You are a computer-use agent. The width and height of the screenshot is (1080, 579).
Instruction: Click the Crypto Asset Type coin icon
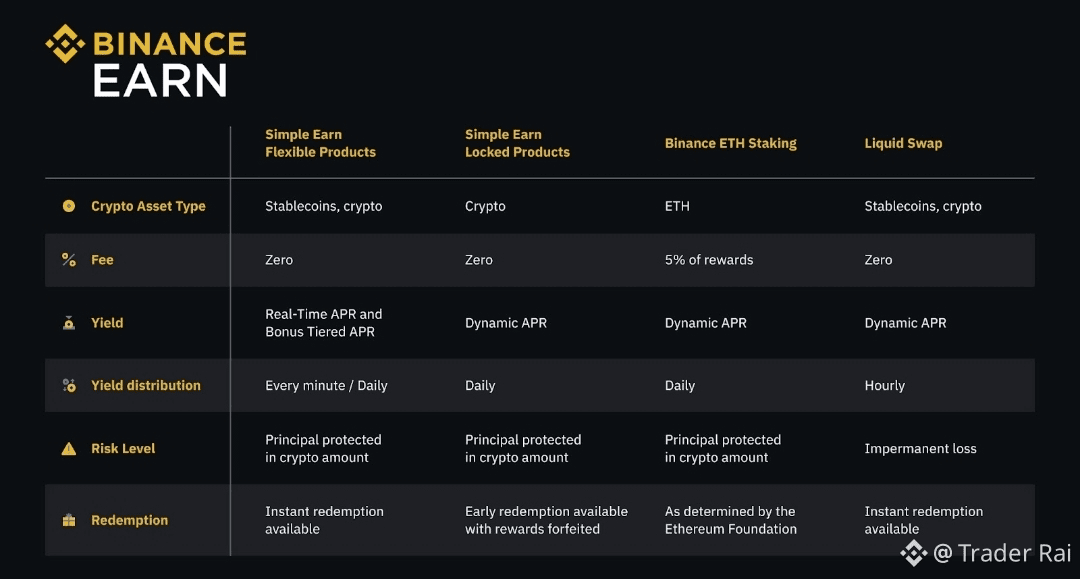tap(69, 206)
